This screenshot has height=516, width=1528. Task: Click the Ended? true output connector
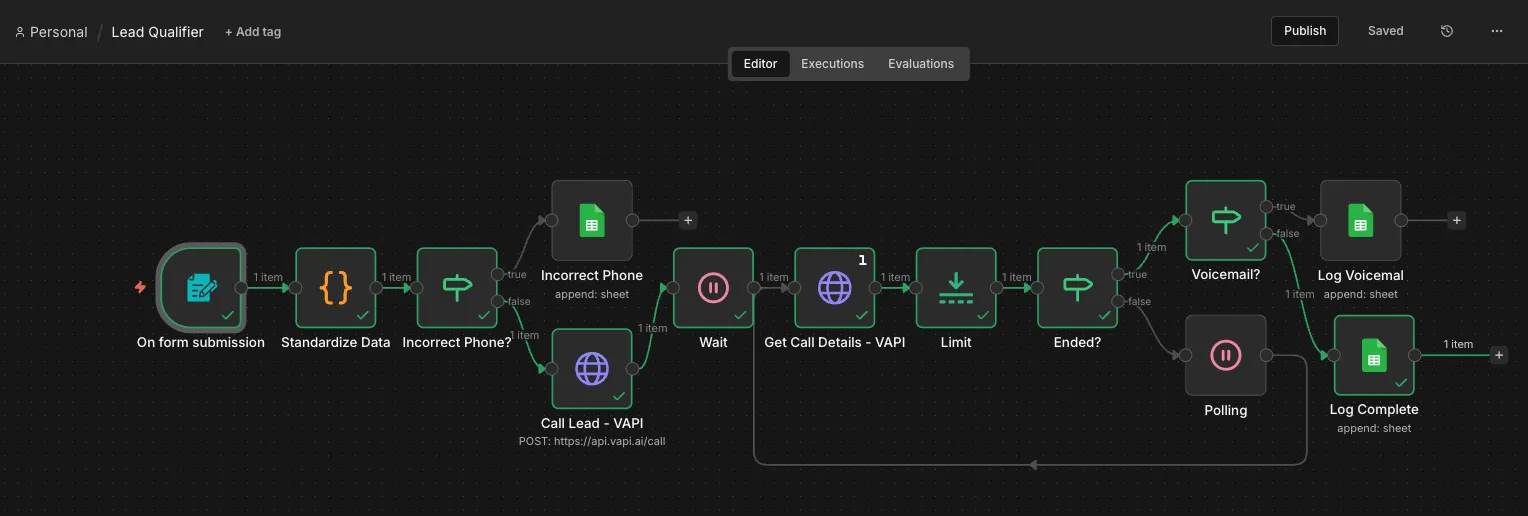click(x=1118, y=274)
